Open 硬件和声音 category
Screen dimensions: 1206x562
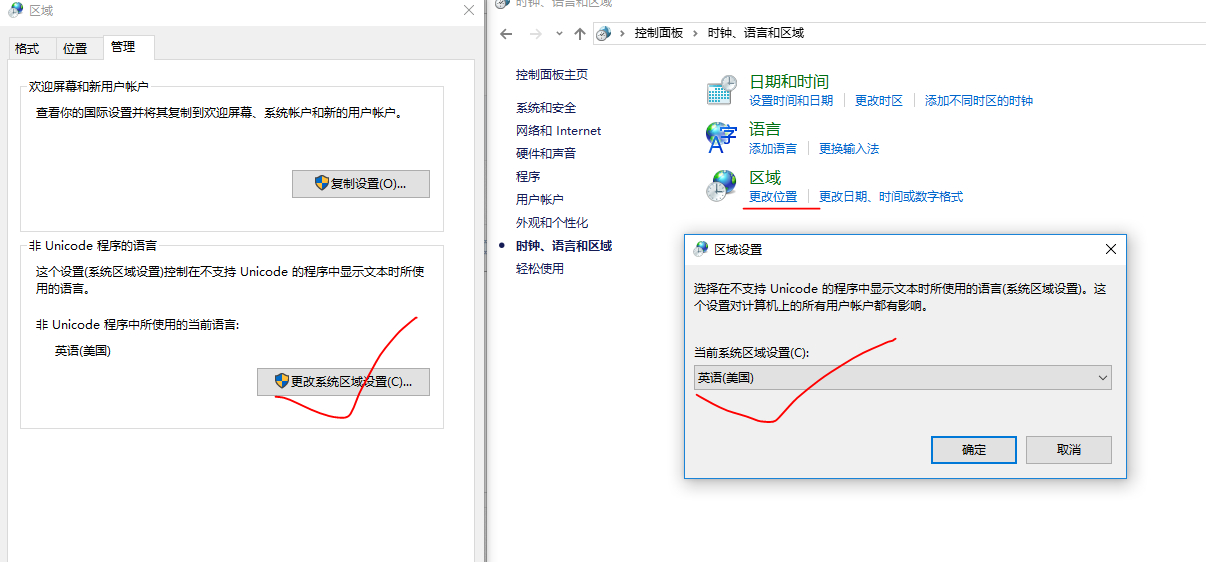pos(546,154)
